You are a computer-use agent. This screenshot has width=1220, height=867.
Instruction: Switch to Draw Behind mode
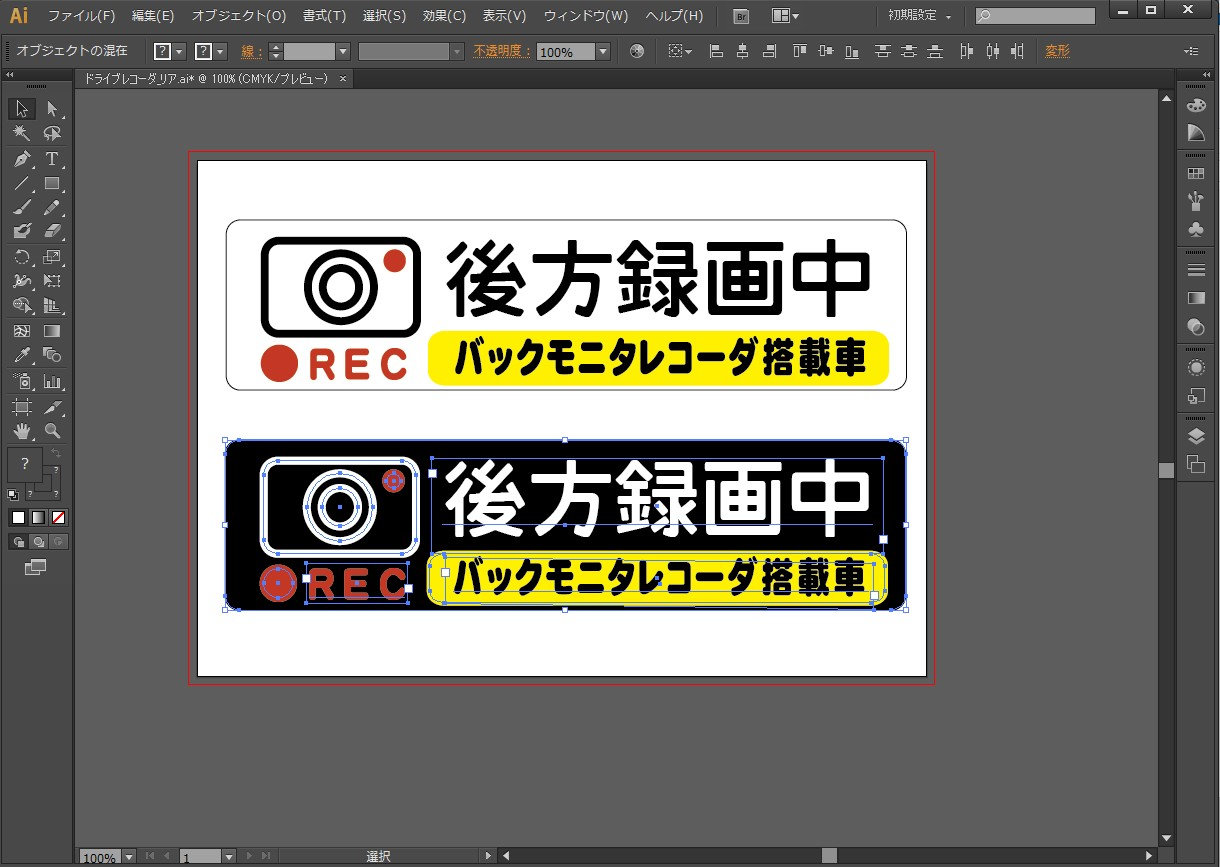tap(38, 541)
